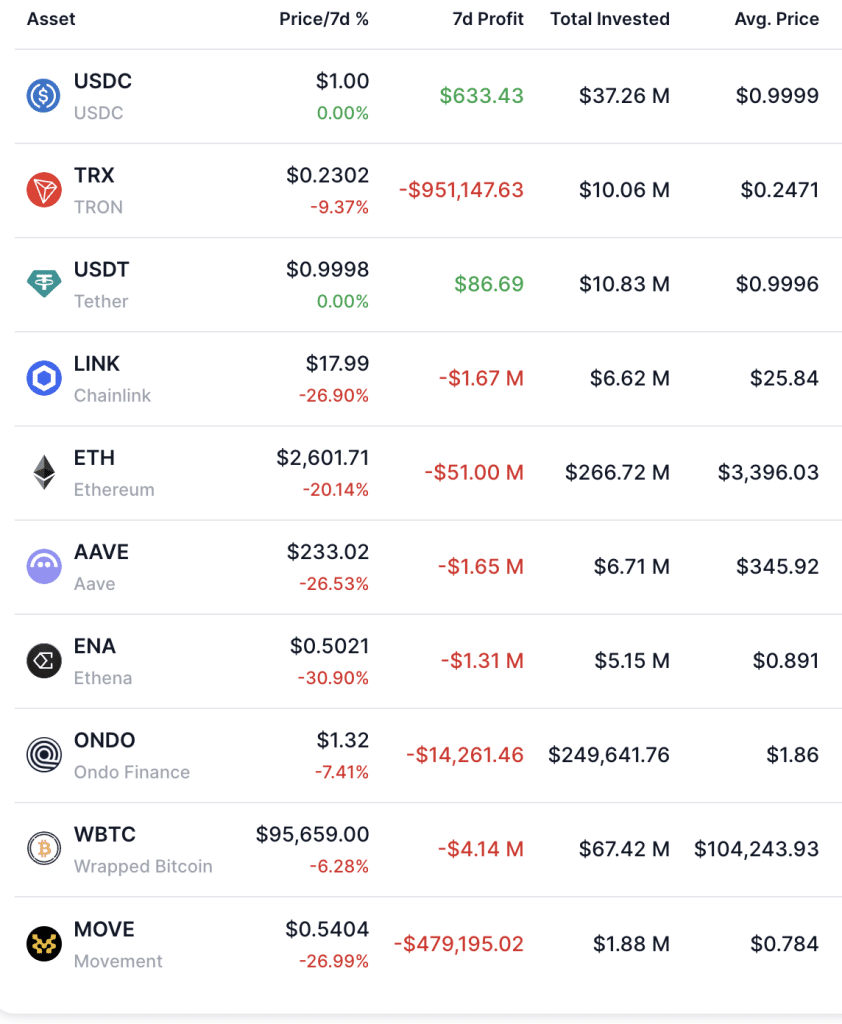
Task: Open the WBTC asset name
Action: click(x=105, y=835)
